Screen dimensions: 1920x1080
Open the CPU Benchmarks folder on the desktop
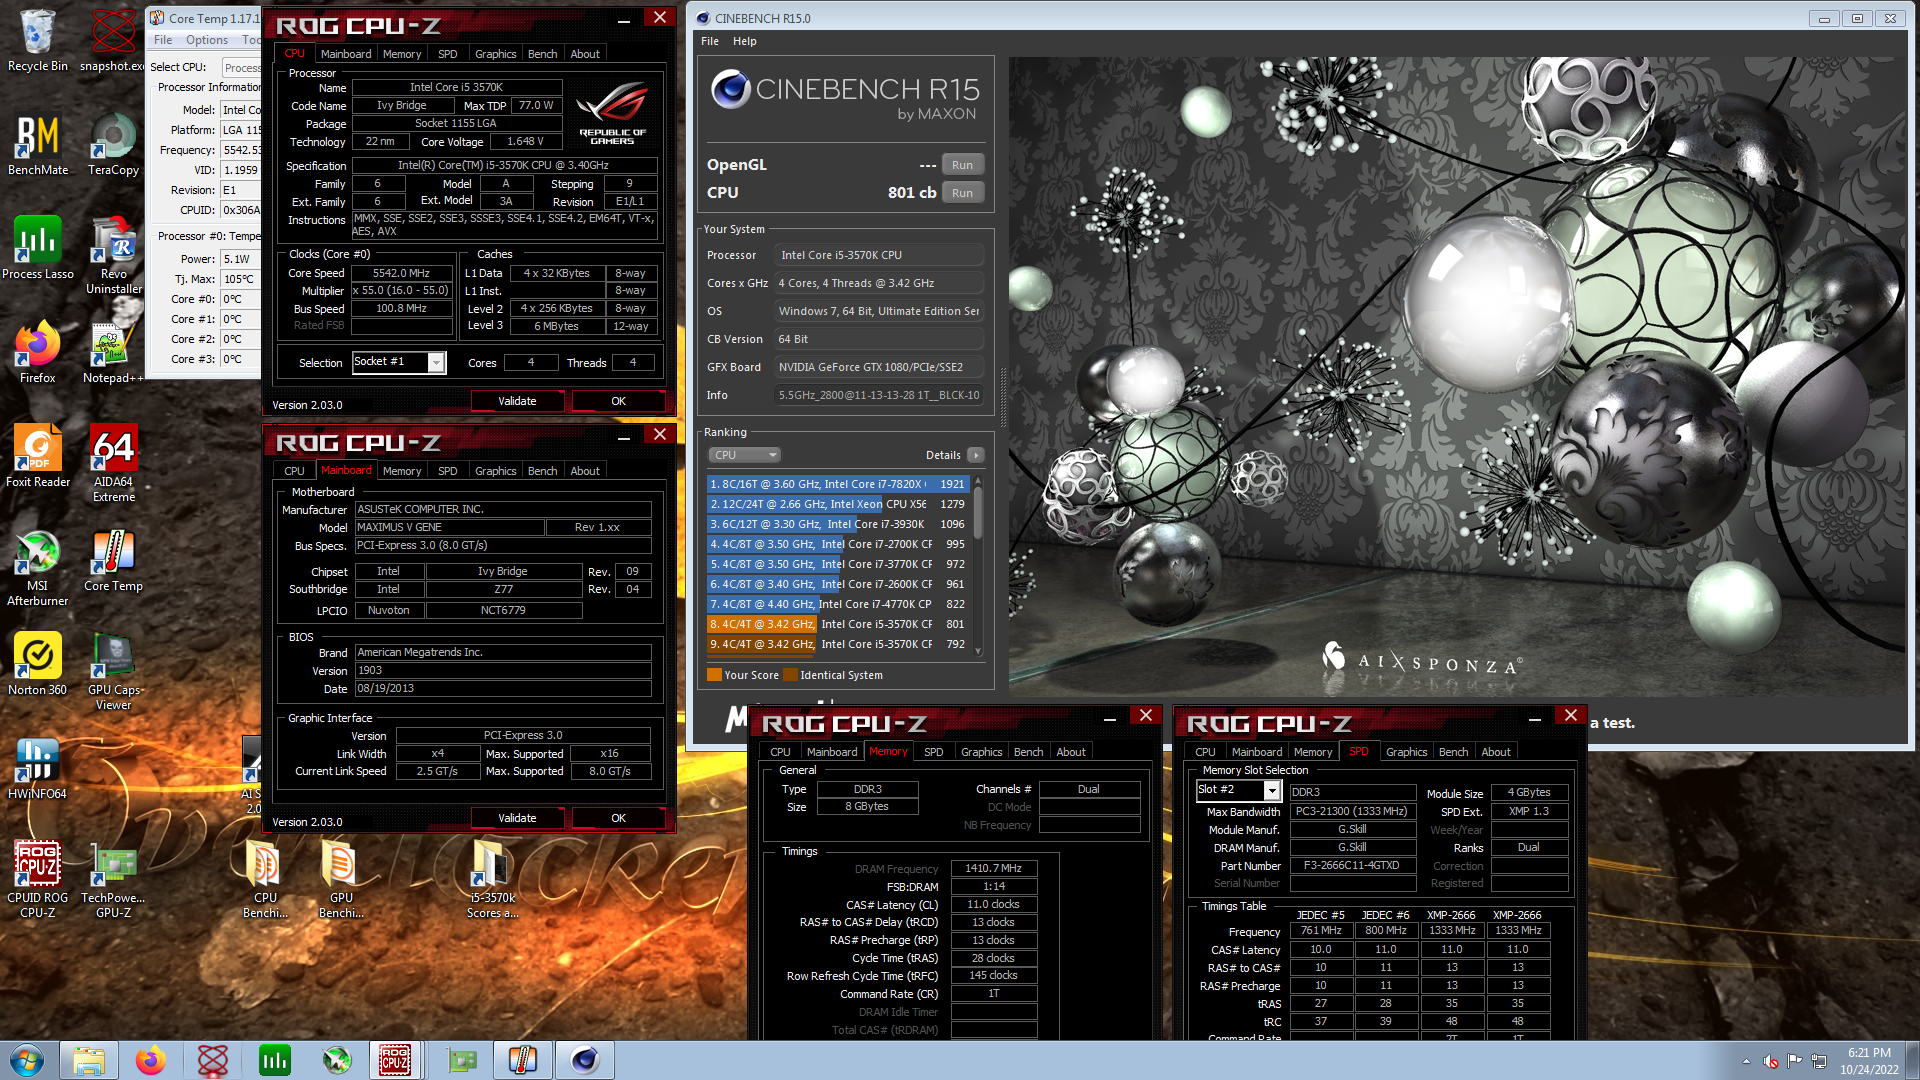click(265, 879)
